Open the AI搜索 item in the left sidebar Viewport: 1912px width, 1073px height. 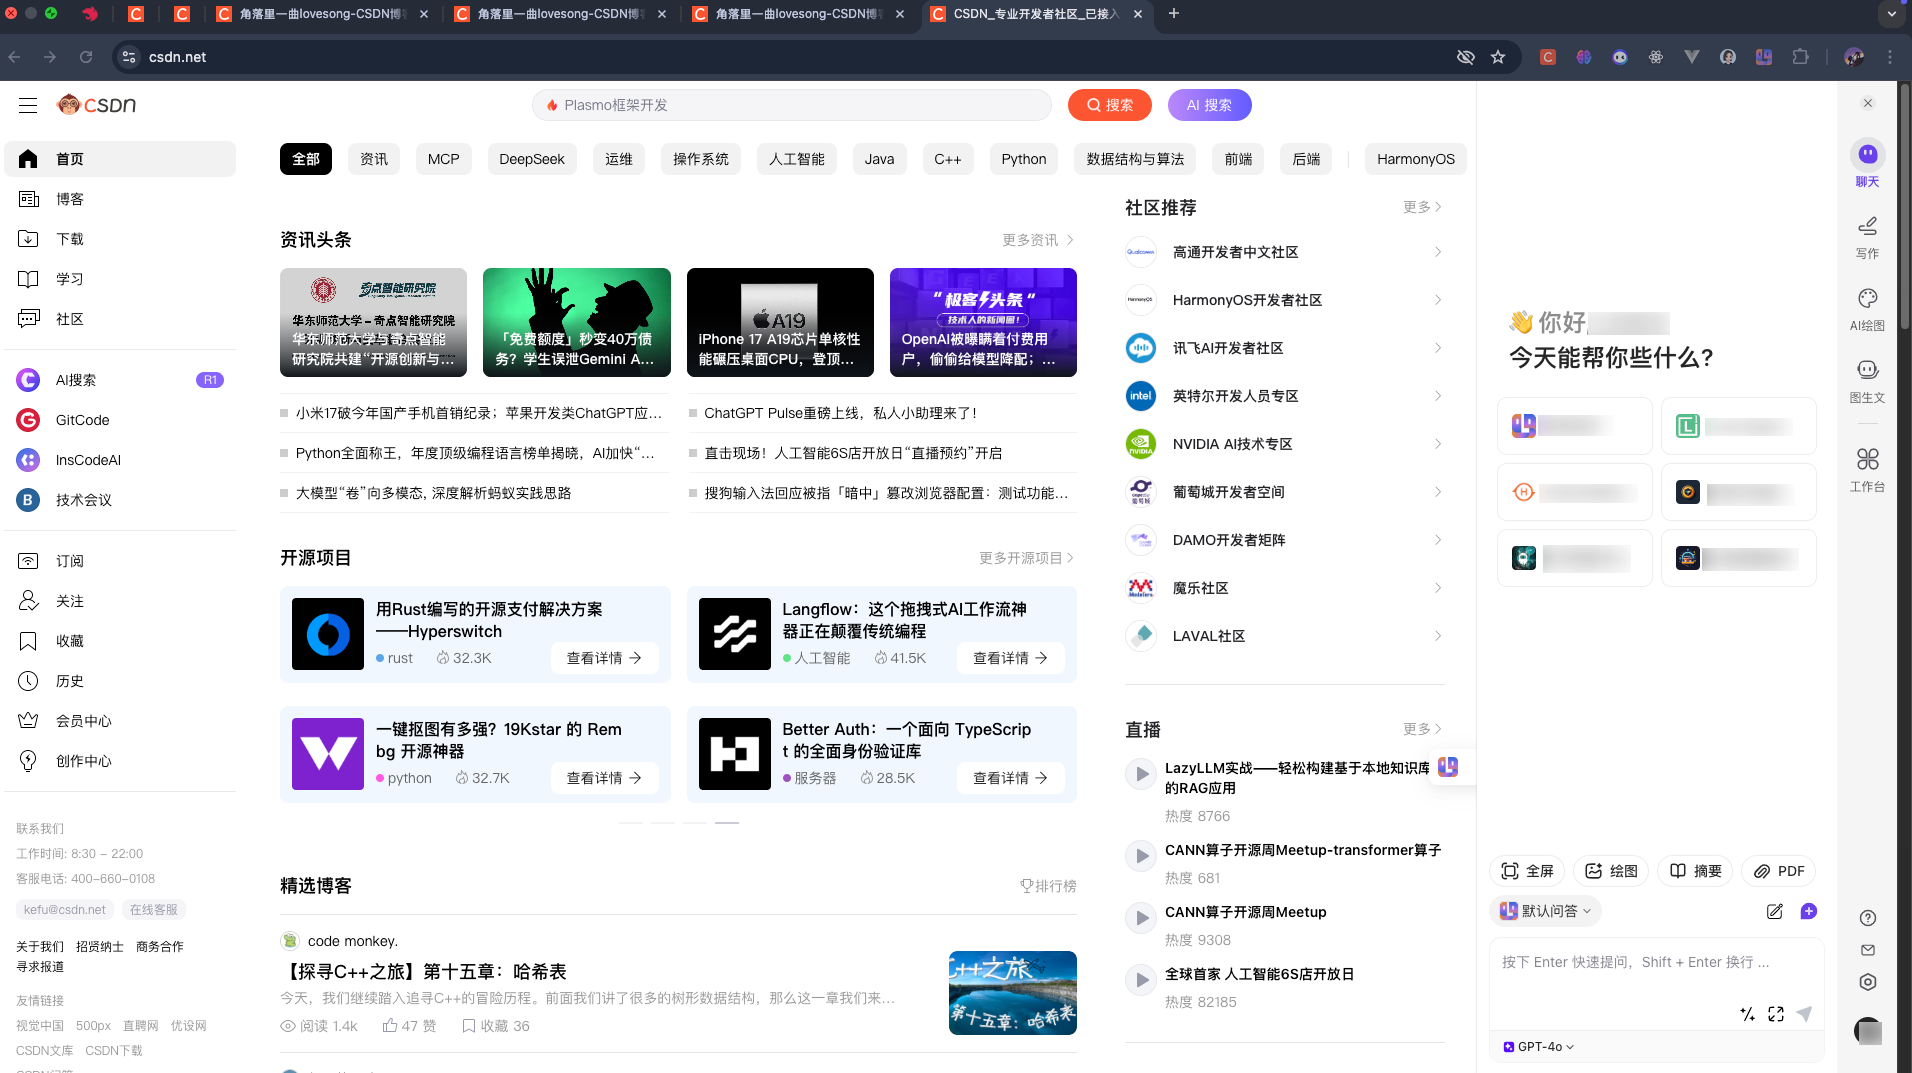coord(75,380)
